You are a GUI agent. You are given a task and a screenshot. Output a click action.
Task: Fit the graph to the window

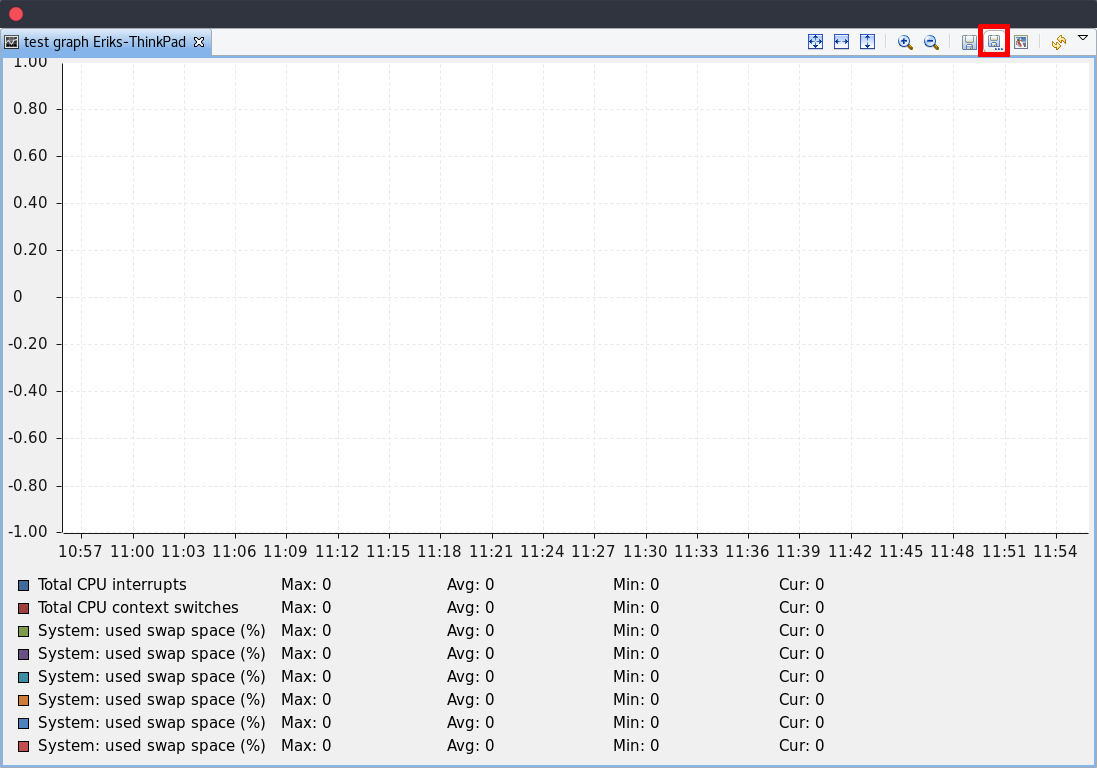click(x=815, y=41)
